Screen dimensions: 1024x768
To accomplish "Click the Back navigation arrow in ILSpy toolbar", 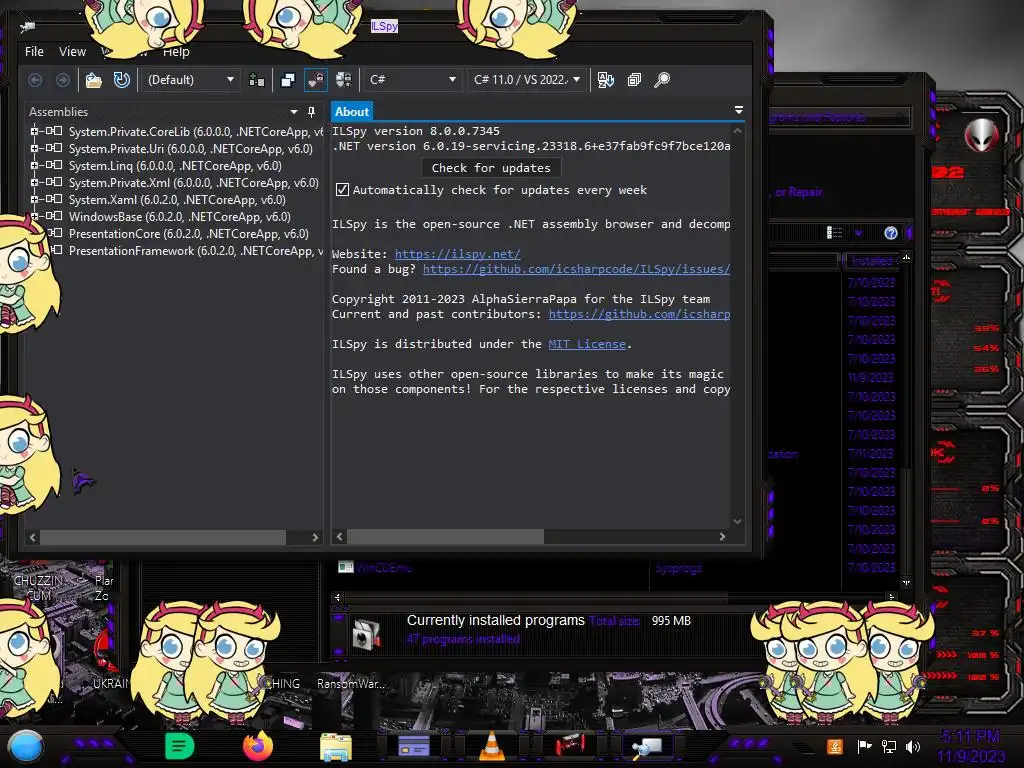I will tap(35, 80).
